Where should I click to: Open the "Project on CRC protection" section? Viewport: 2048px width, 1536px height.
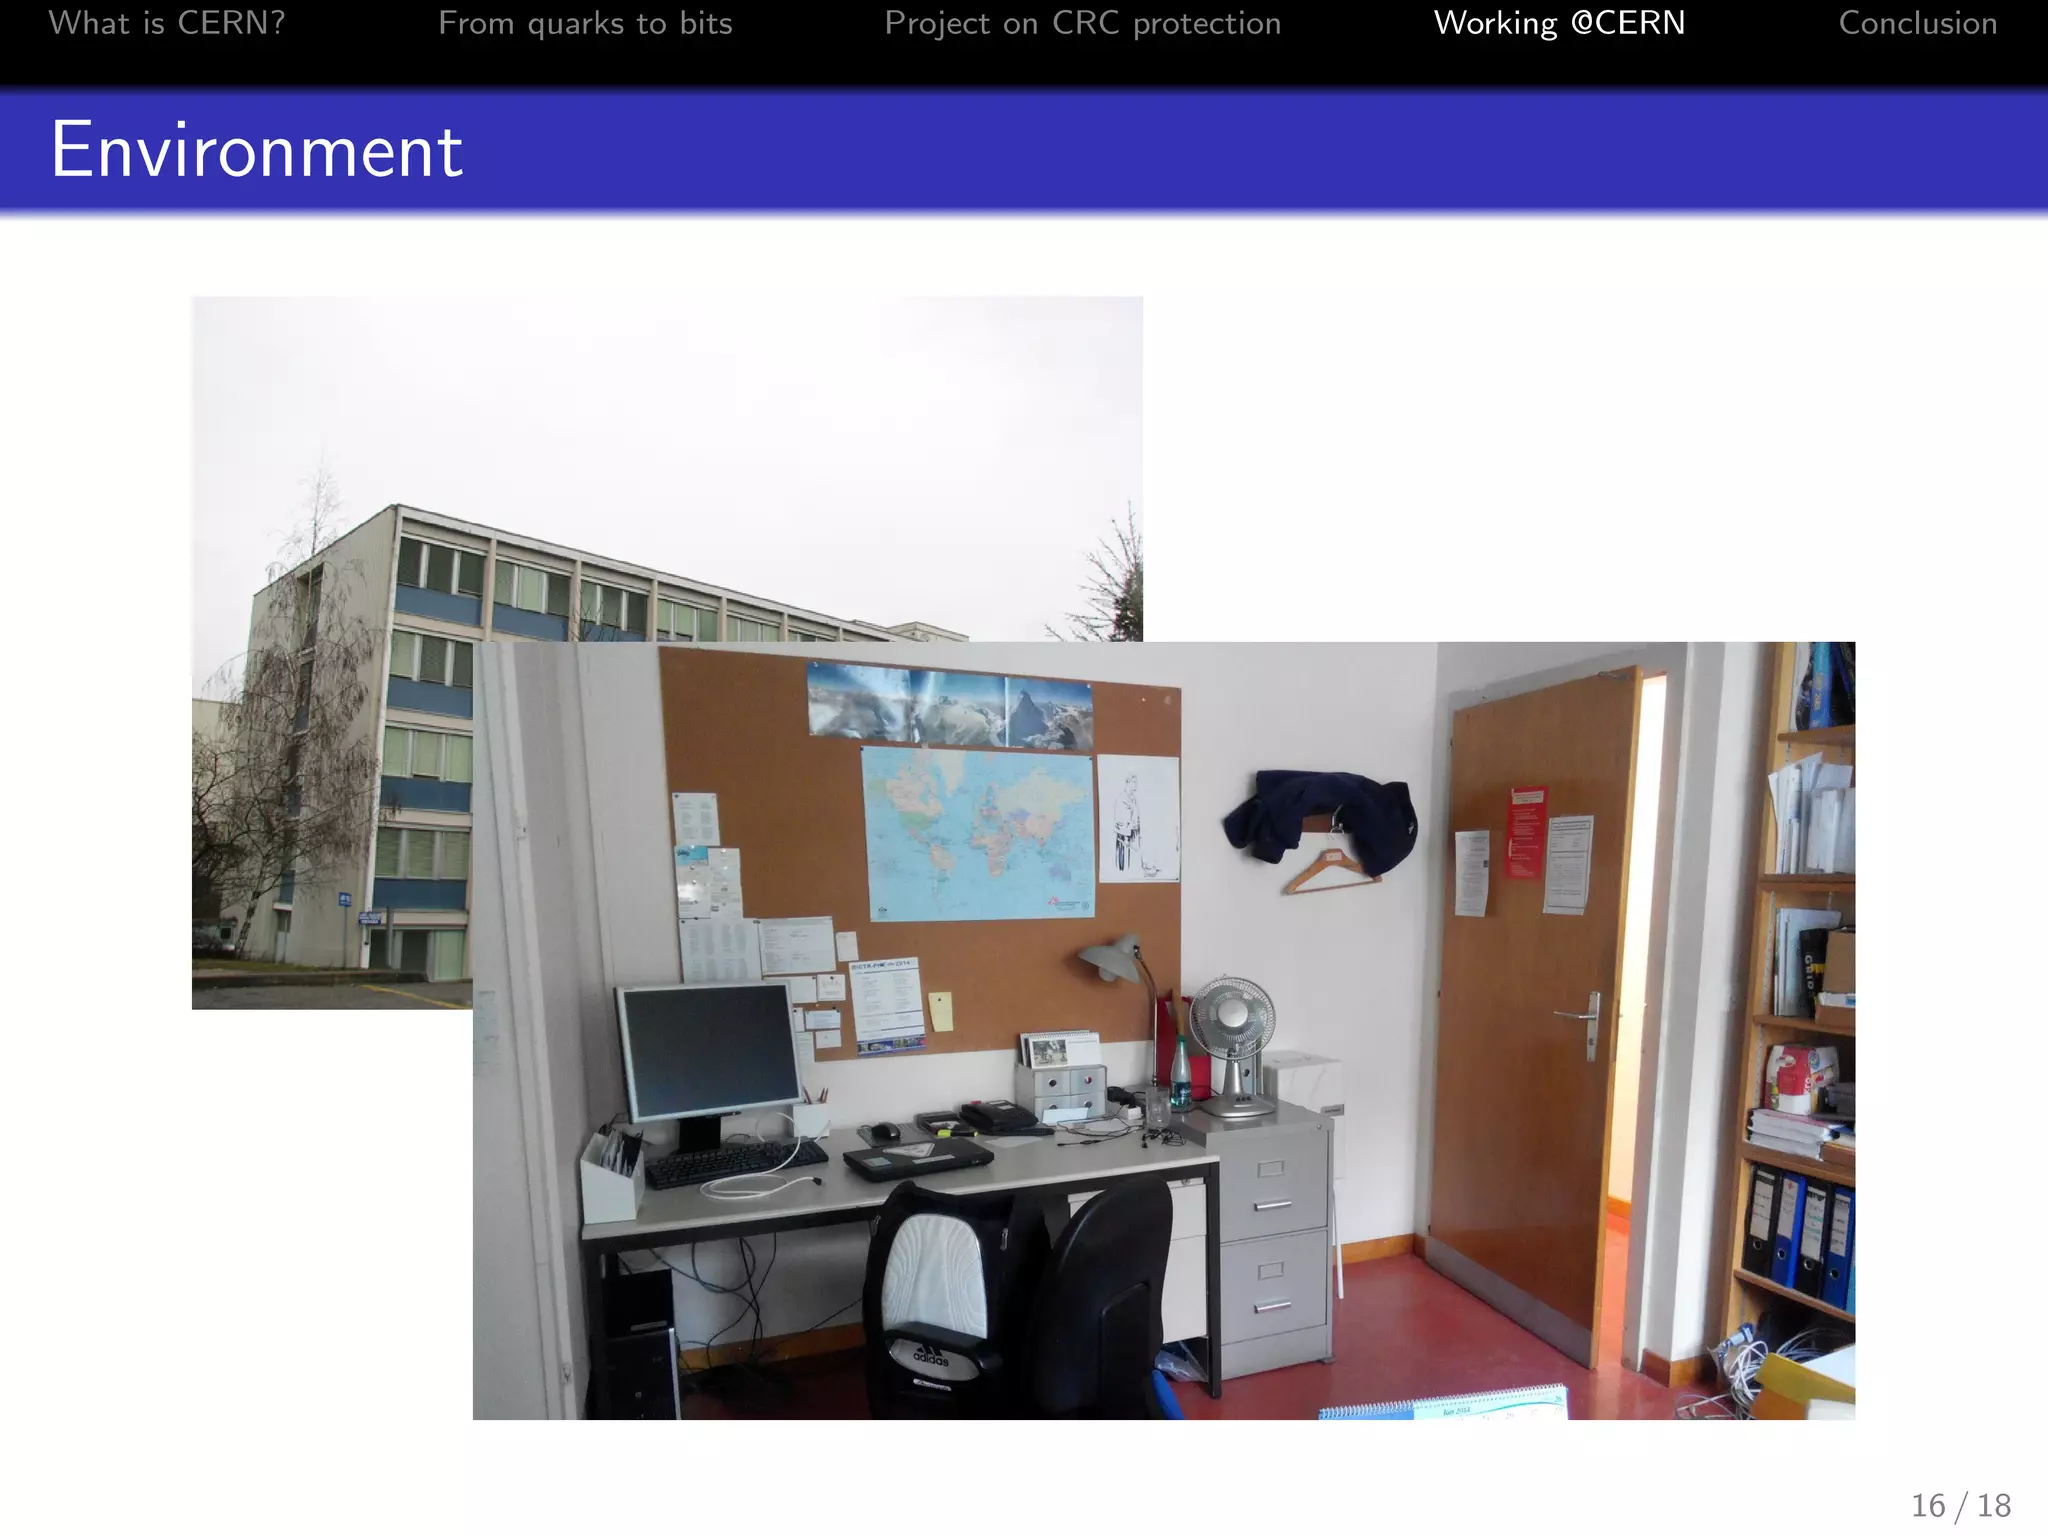(1083, 23)
